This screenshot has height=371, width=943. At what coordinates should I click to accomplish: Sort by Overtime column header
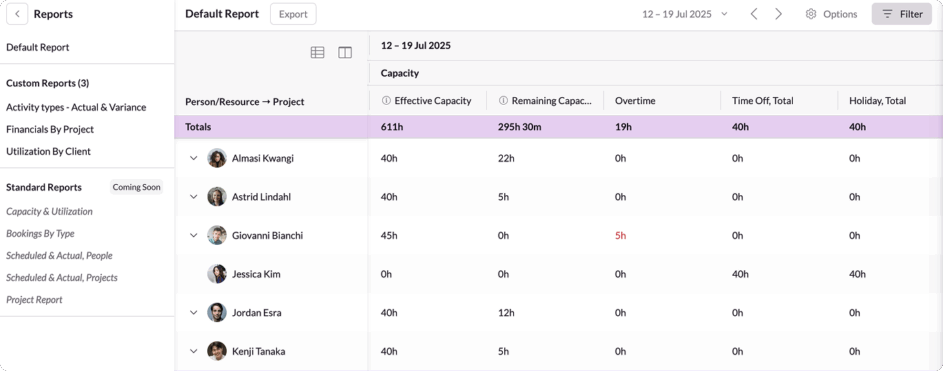[634, 100]
